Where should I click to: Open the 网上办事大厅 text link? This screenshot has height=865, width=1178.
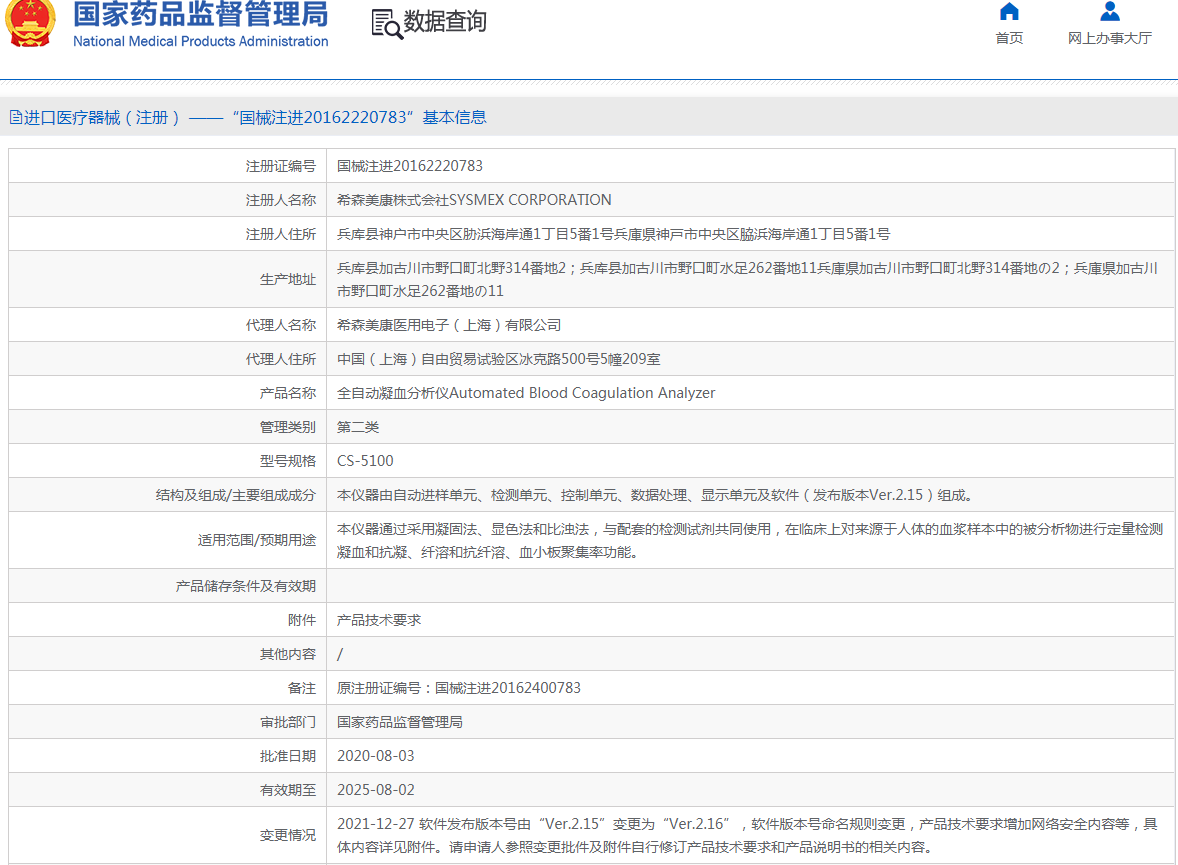pyautogui.click(x=1109, y=38)
